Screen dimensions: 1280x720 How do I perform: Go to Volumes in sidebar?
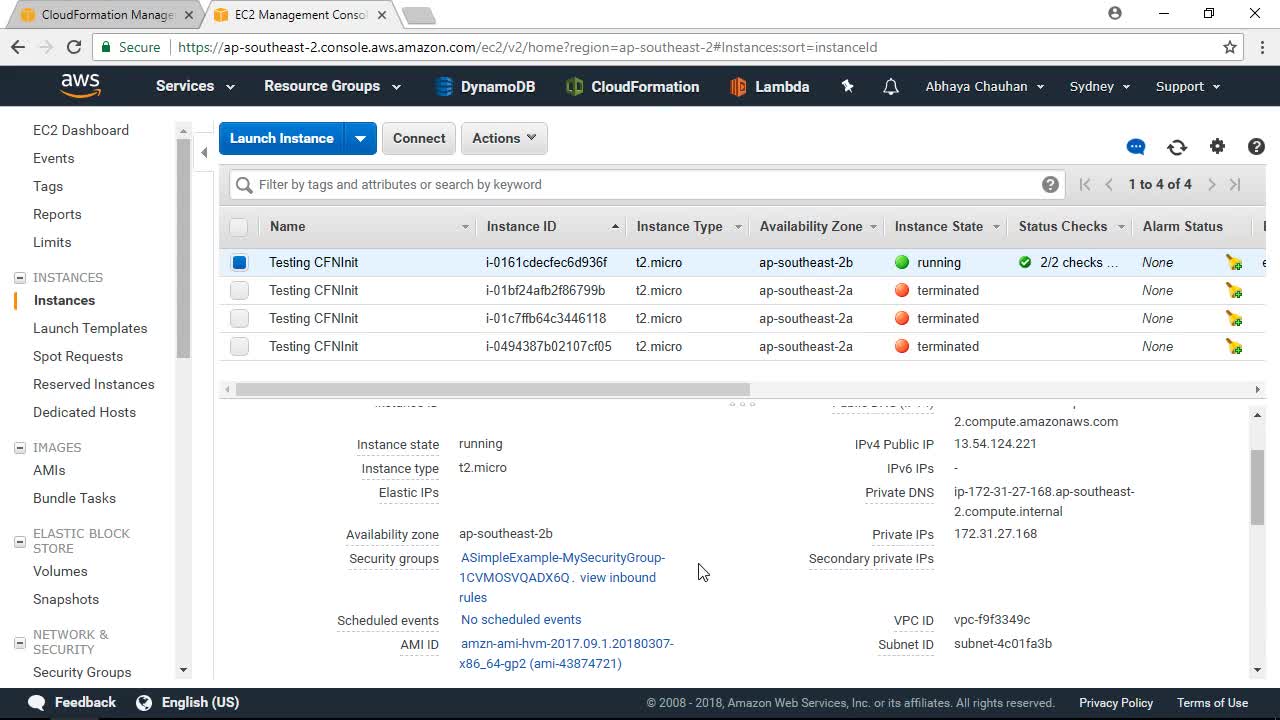[60, 571]
